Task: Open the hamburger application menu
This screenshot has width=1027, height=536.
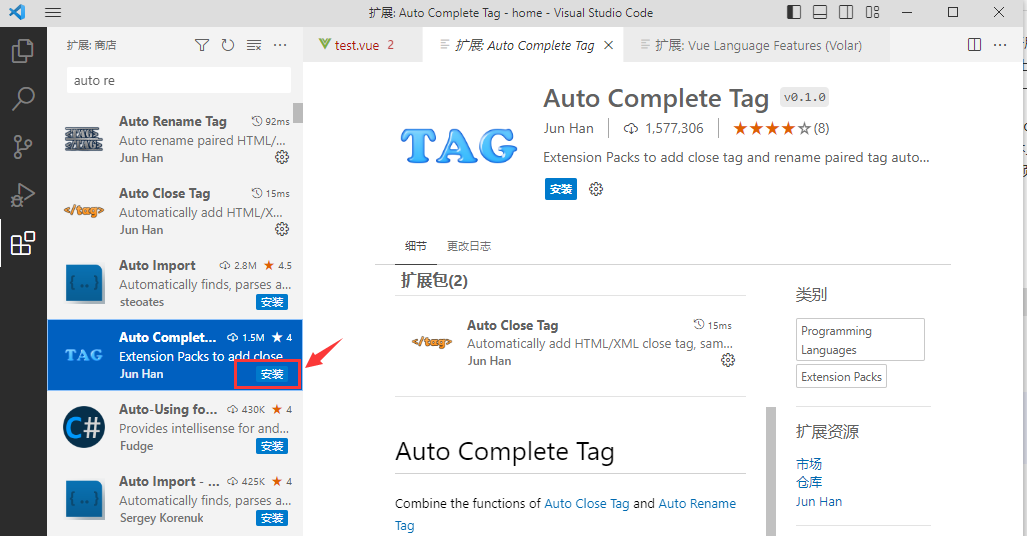Action: click(x=53, y=12)
